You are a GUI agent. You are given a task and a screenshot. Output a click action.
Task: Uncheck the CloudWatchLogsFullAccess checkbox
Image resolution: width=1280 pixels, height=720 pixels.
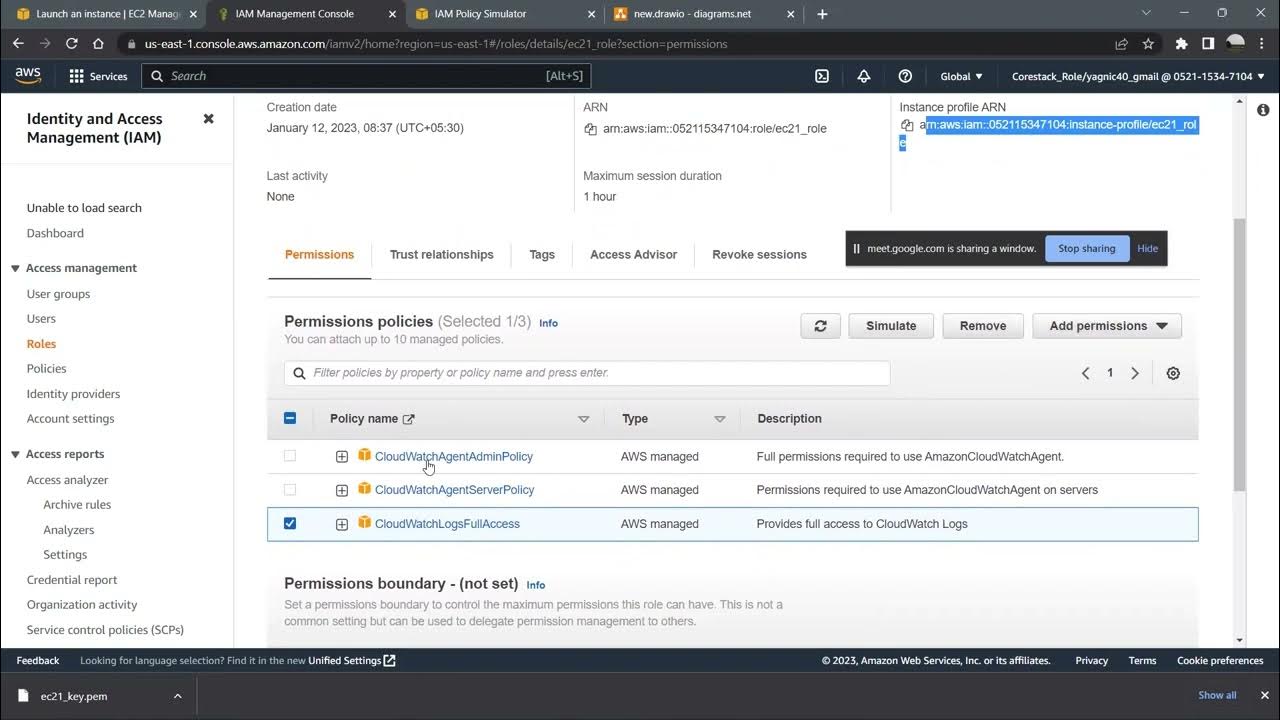[290, 523]
